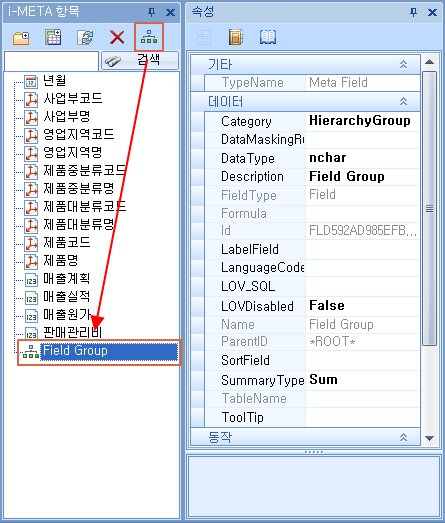Pin the 속성 properties panel

coord(413,13)
